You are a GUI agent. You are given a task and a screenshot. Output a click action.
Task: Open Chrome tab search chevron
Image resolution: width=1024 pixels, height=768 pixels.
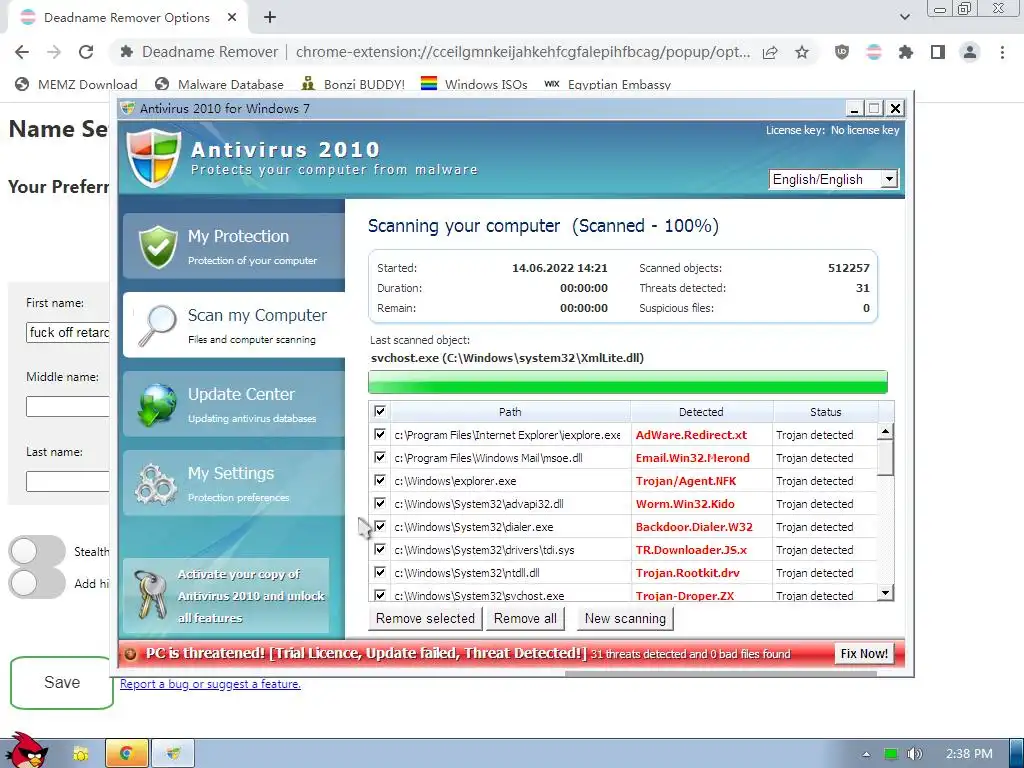coord(904,17)
